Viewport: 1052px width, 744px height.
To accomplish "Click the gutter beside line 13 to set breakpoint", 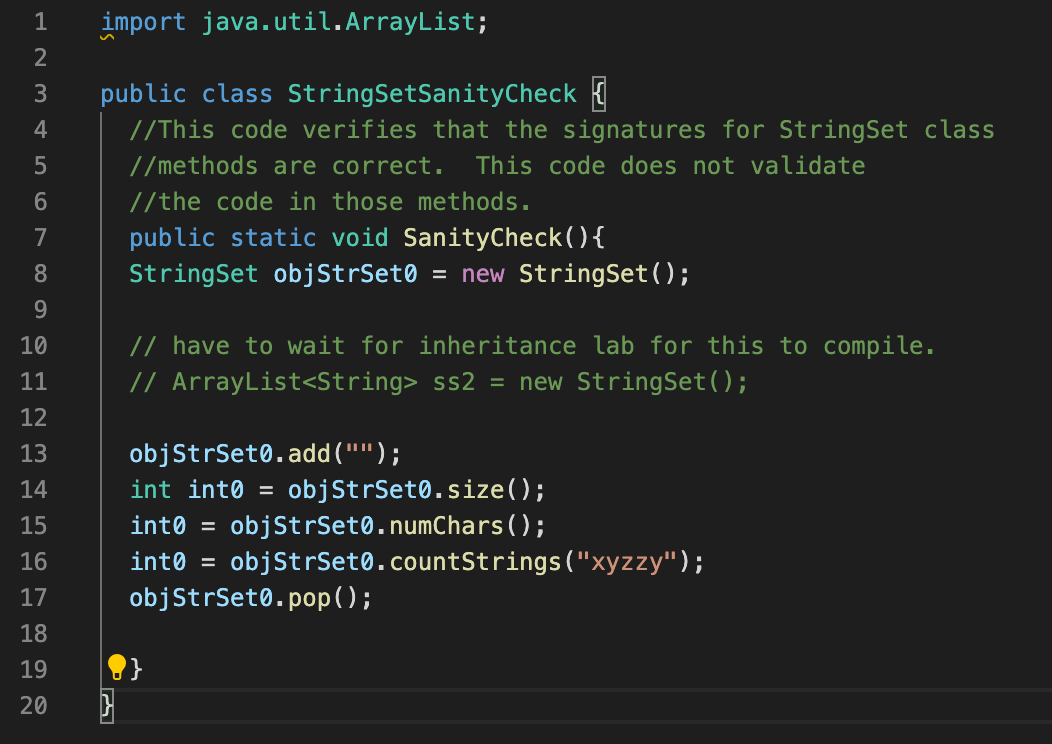I will [x=70, y=453].
